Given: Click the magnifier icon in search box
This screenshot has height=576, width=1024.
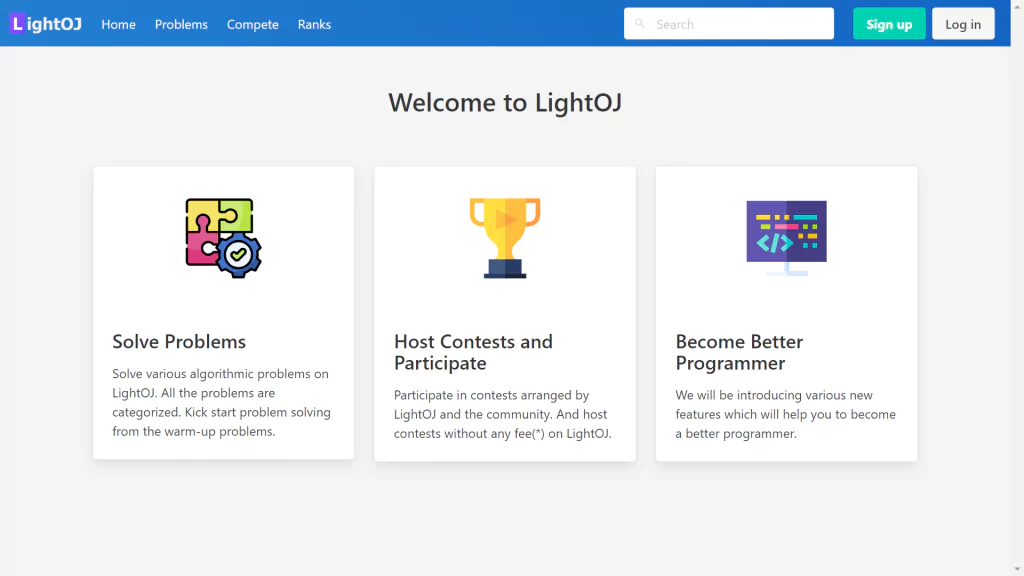Looking at the screenshot, I should (640, 24).
